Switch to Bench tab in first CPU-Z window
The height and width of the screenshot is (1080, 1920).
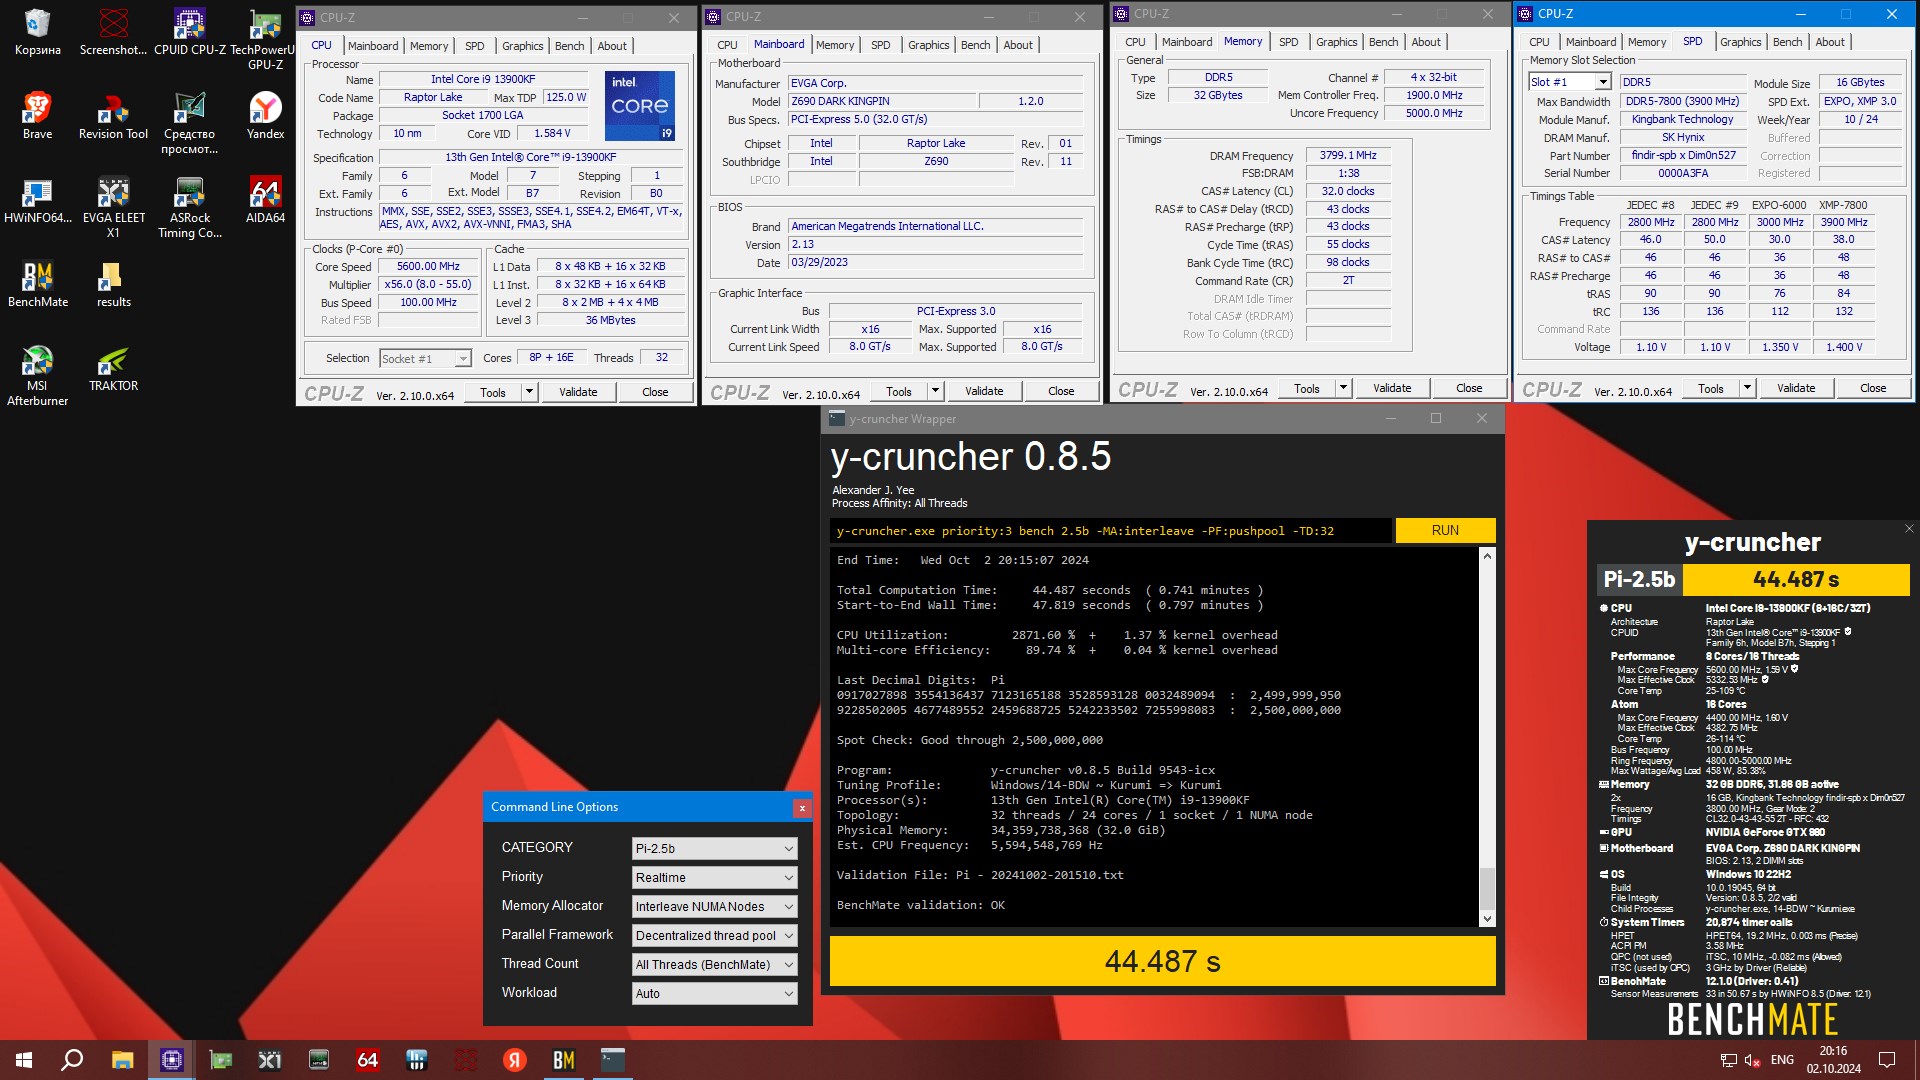click(x=569, y=46)
